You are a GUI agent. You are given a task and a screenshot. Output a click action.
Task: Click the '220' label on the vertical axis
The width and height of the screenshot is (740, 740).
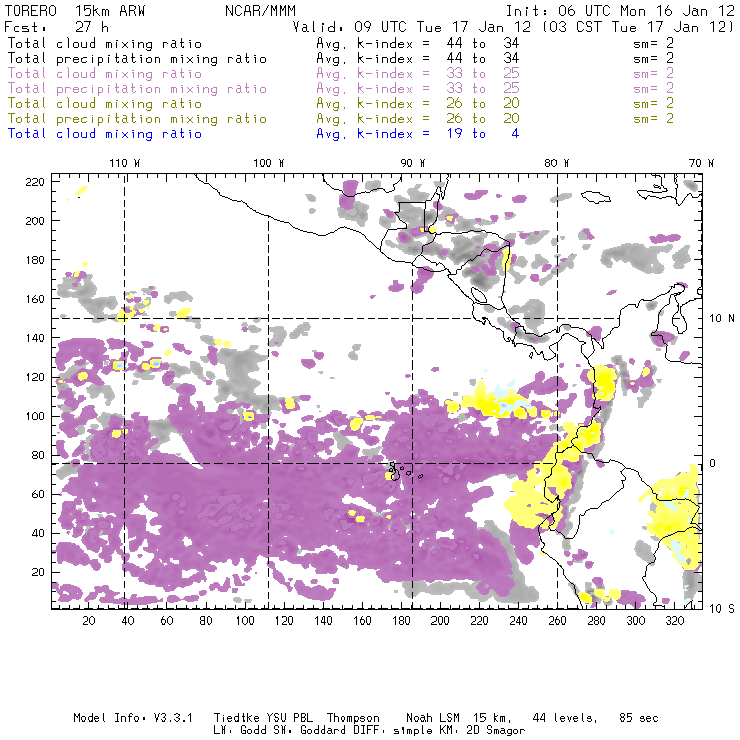35,182
